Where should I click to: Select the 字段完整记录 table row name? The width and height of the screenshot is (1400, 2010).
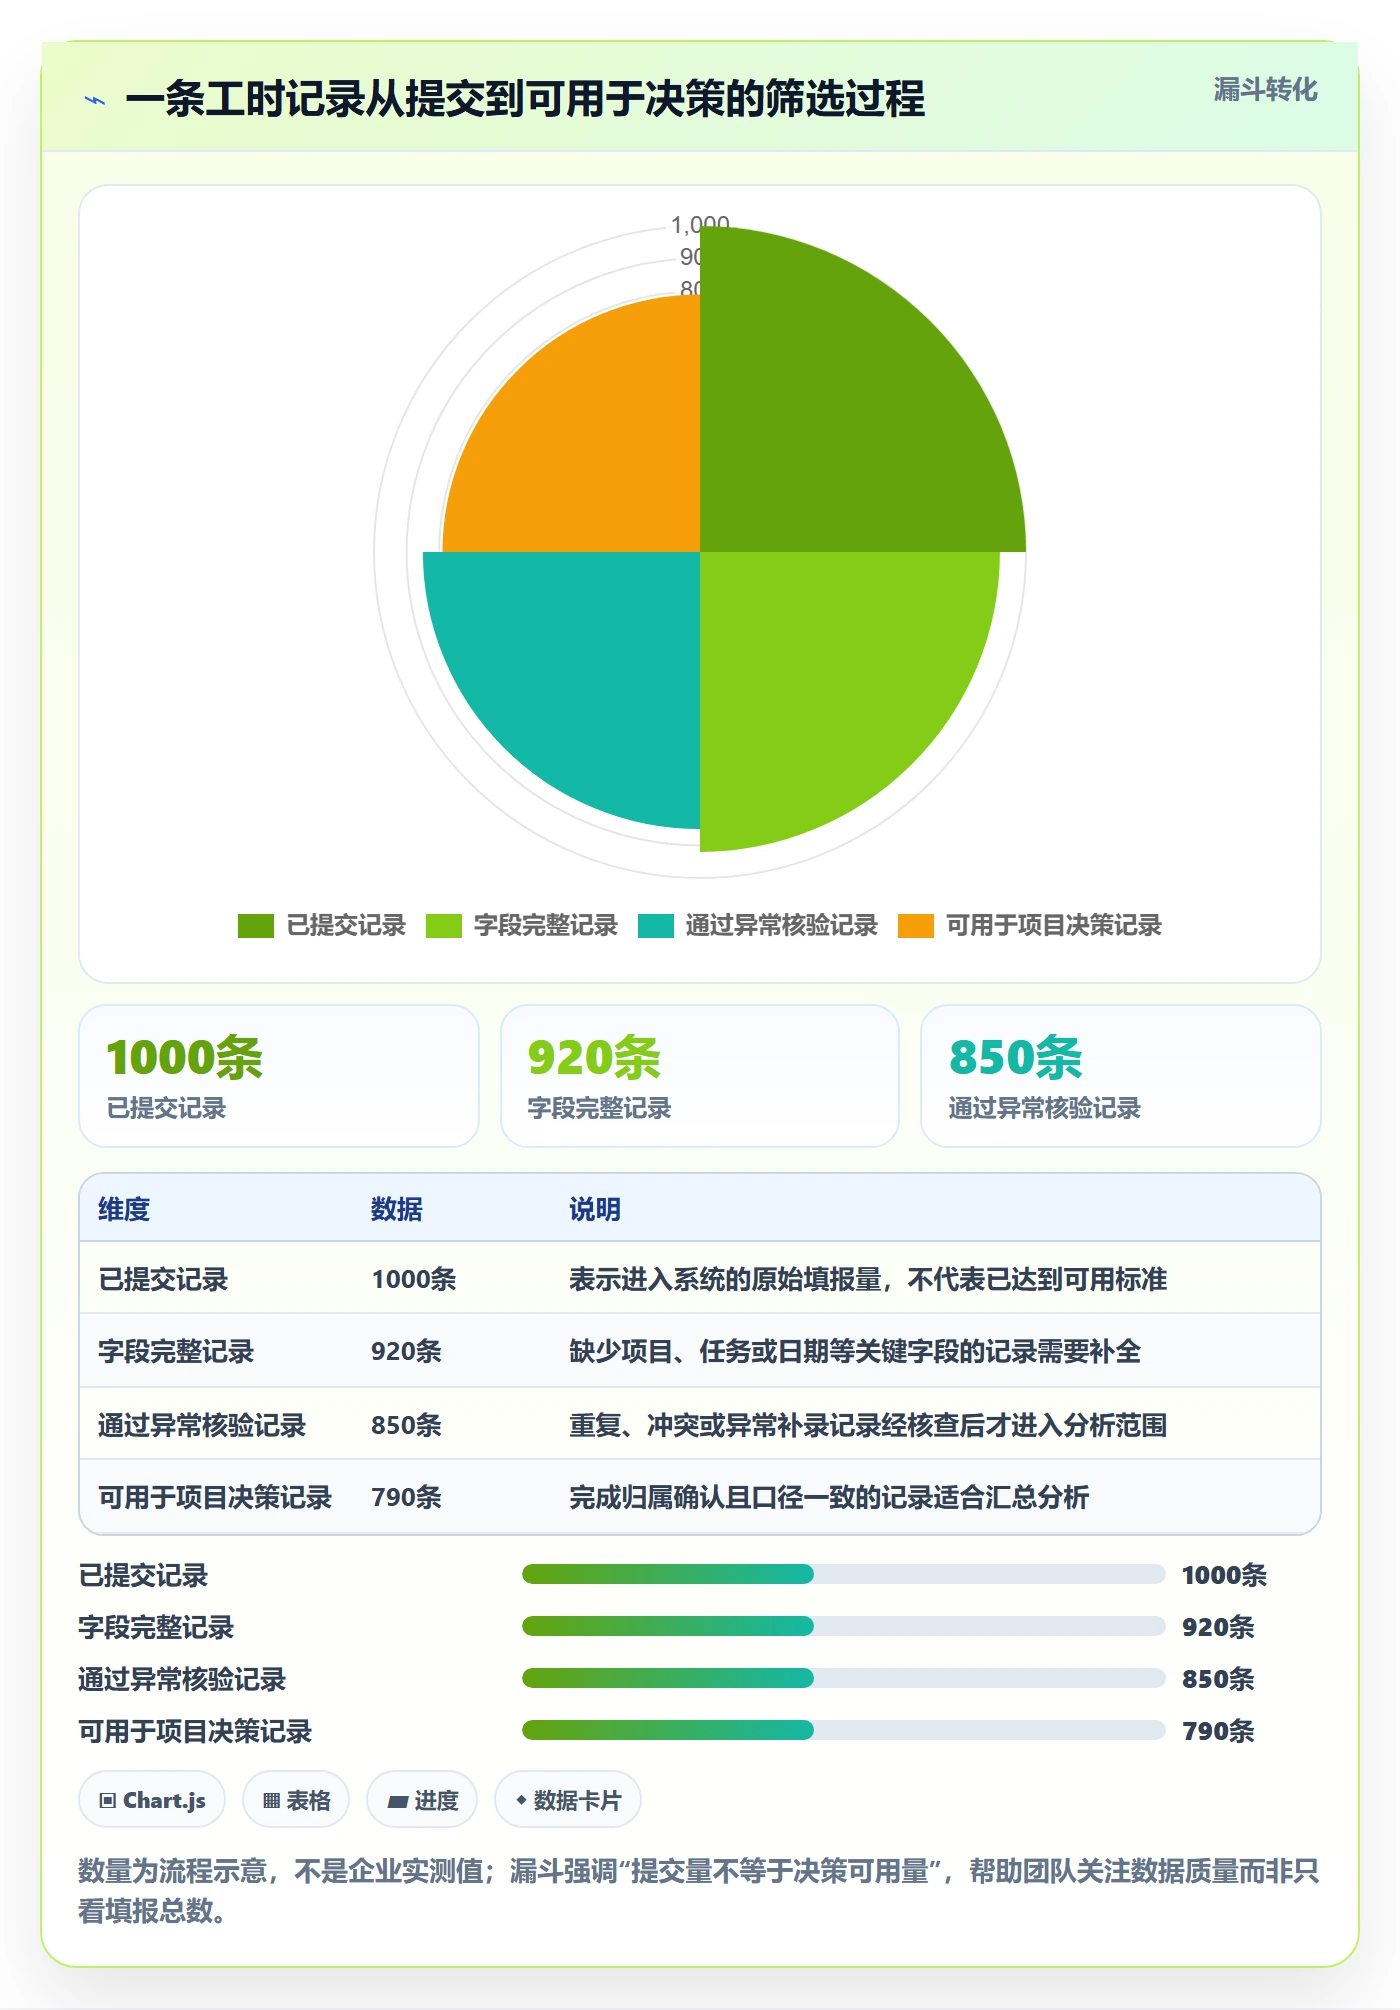click(176, 1351)
